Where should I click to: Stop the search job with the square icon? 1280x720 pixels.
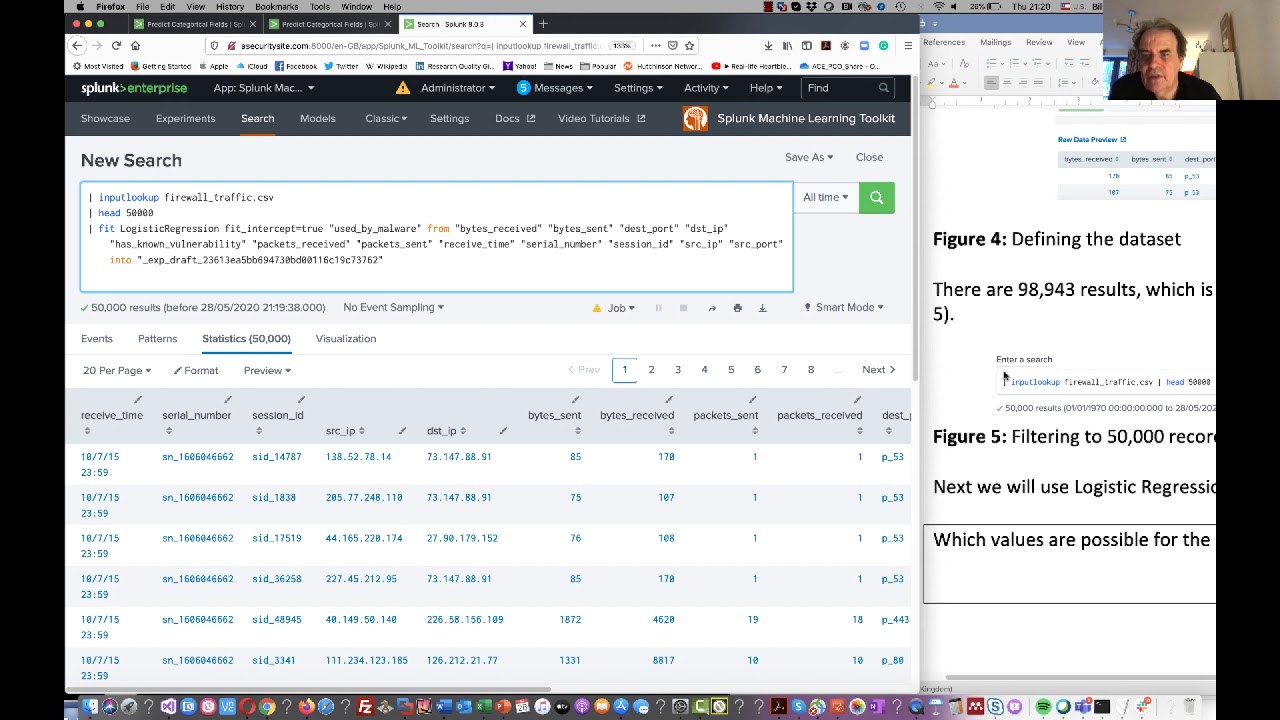click(x=683, y=308)
